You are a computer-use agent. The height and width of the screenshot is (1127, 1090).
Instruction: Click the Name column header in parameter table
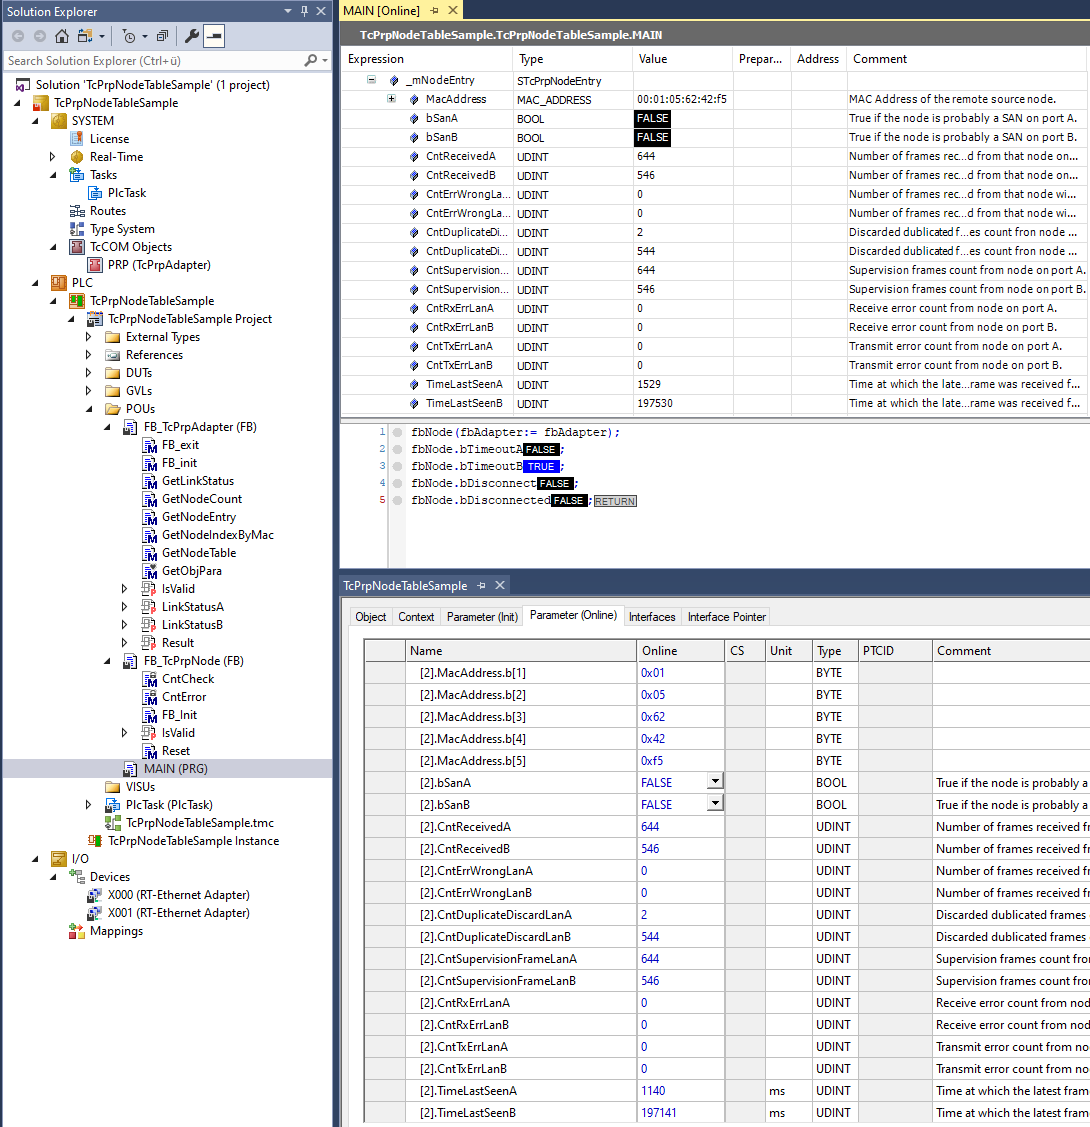click(521, 650)
